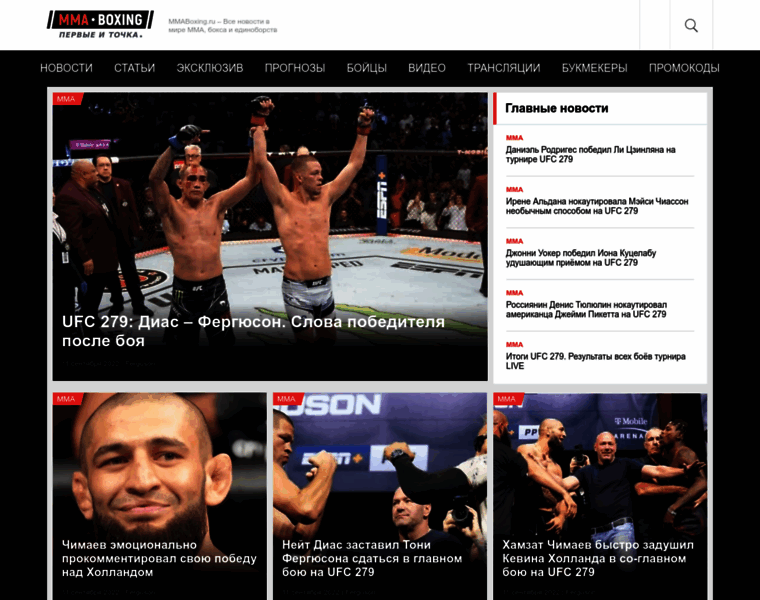Open headline UFC 279: Диас – Фергюсон article

pos(253,331)
